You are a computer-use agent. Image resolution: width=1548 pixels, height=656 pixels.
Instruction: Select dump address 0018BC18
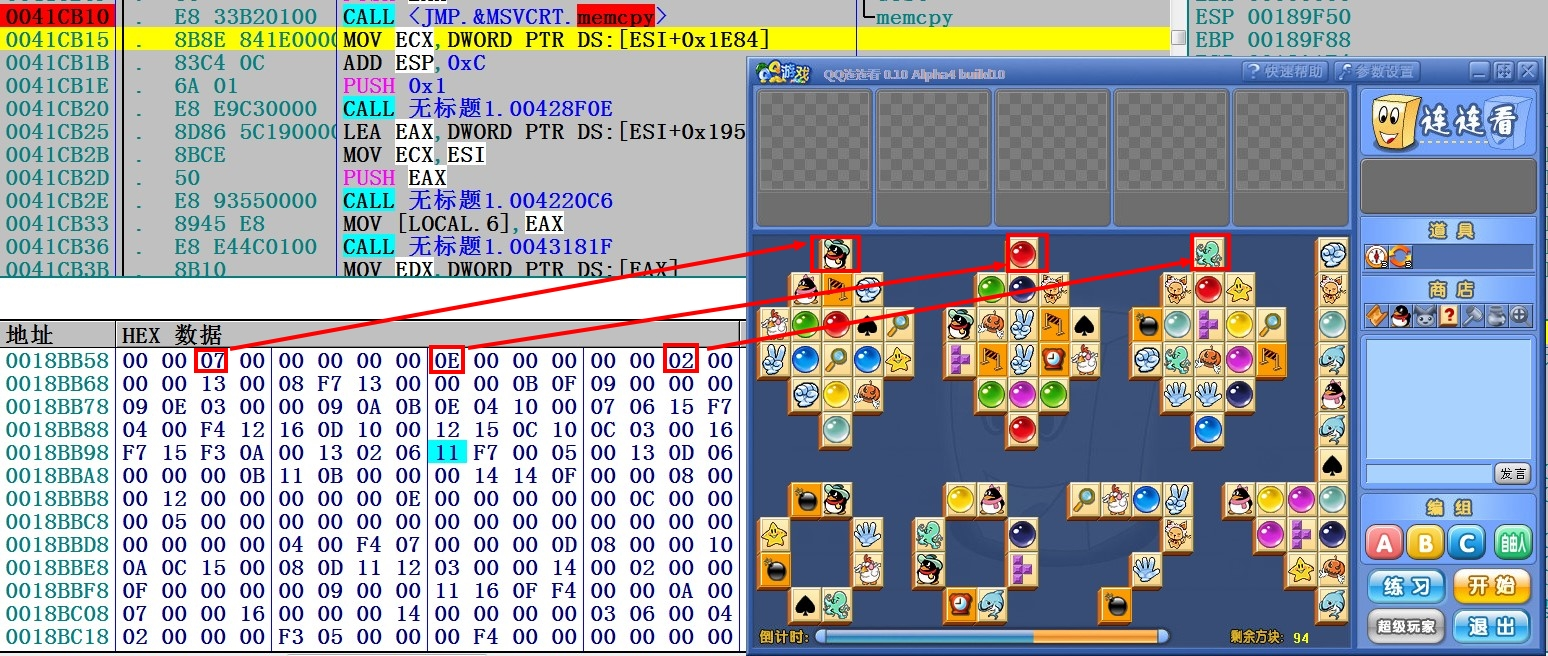(57, 637)
